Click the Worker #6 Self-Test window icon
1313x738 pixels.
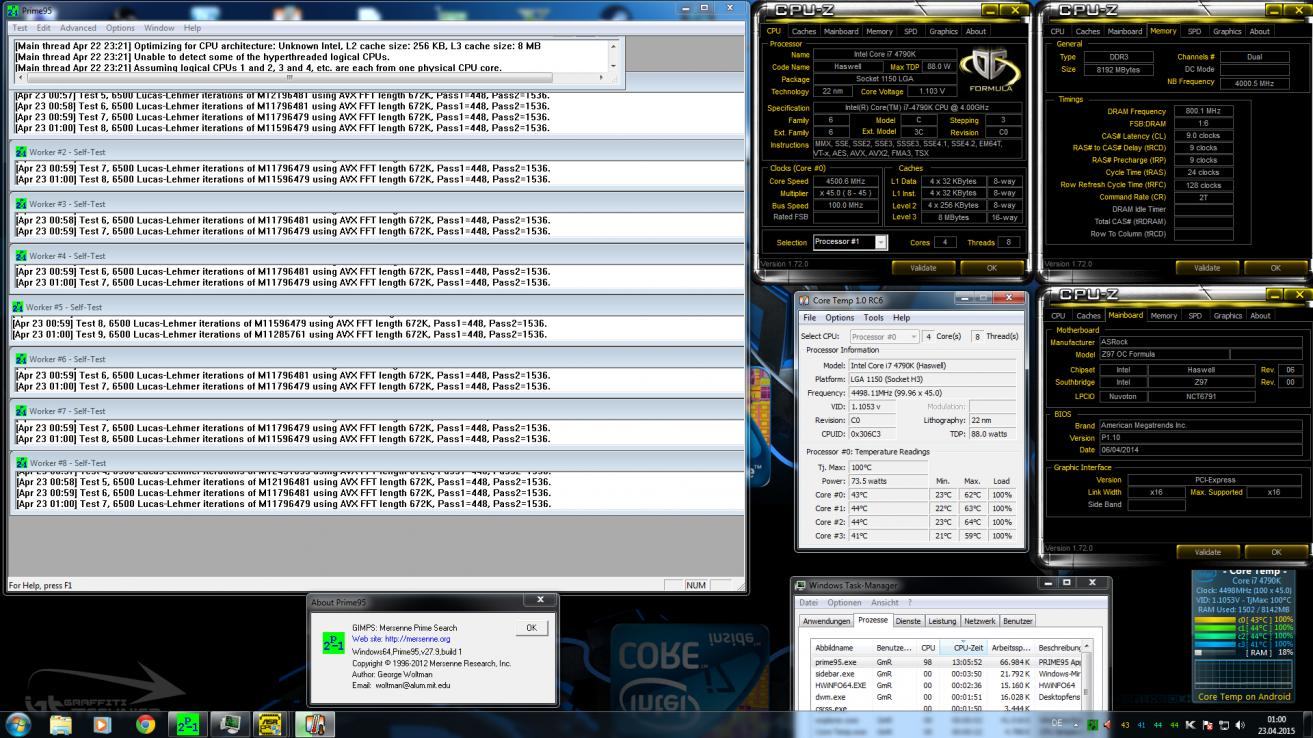[x=21, y=359]
